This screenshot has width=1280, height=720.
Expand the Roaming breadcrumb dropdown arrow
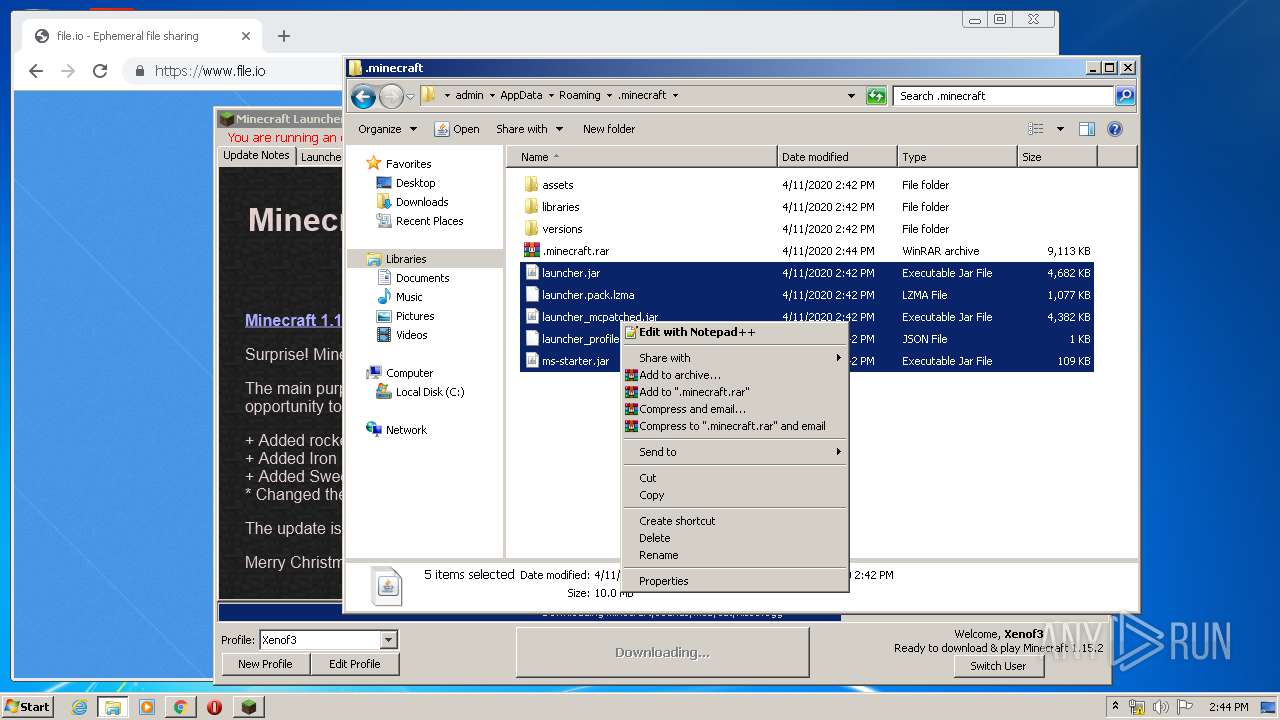pos(609,96)
